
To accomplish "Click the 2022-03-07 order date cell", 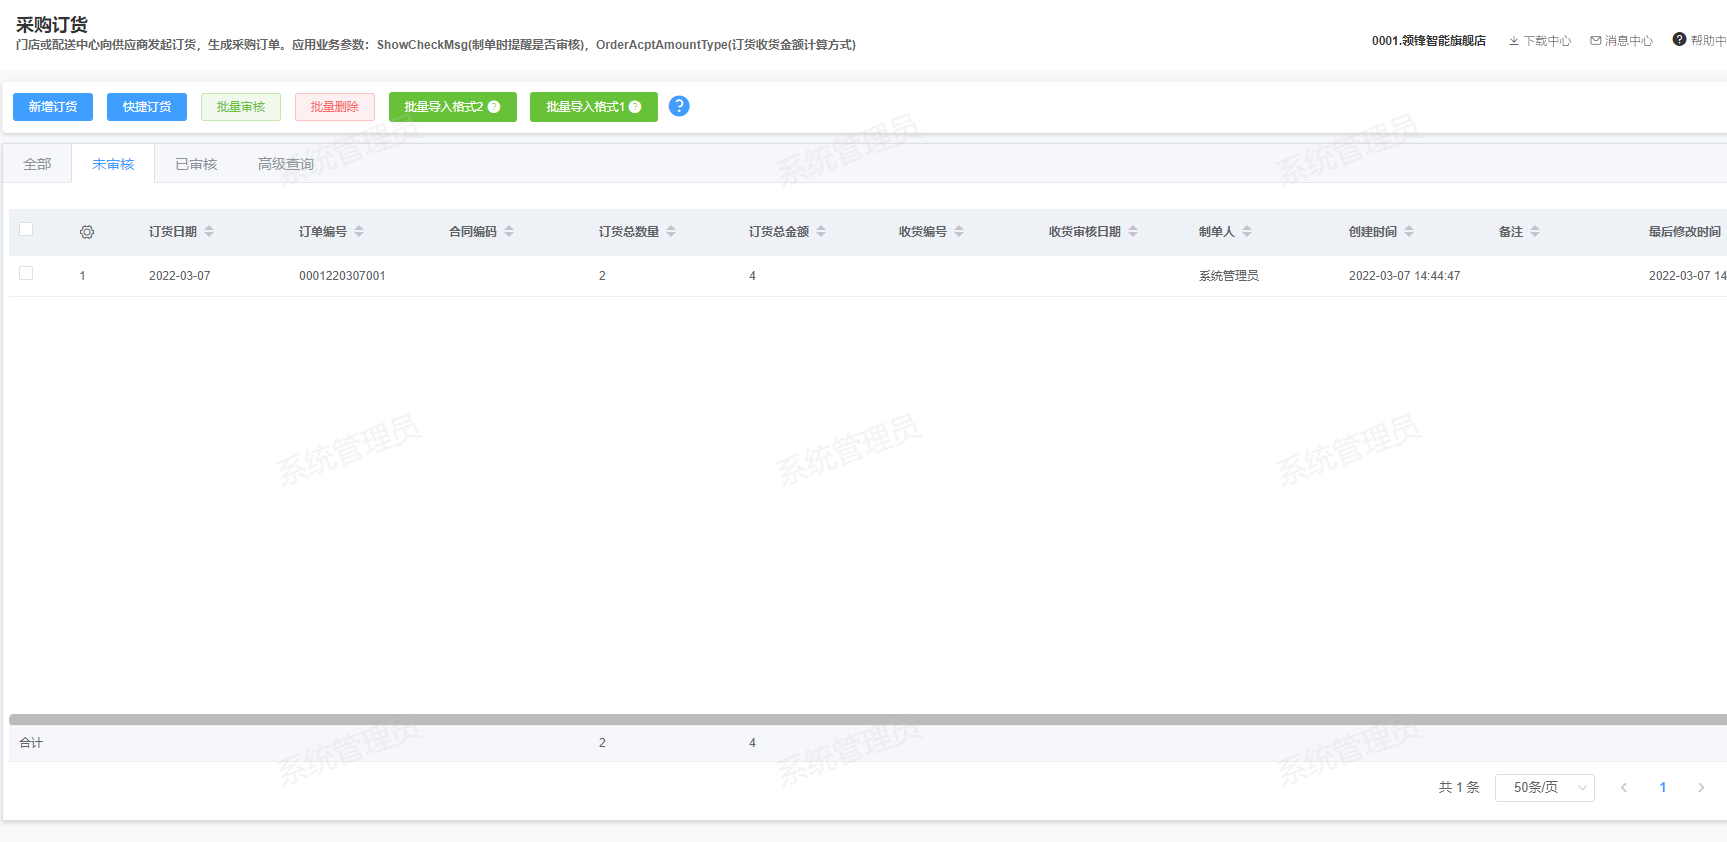I will [x=180, y=276].
